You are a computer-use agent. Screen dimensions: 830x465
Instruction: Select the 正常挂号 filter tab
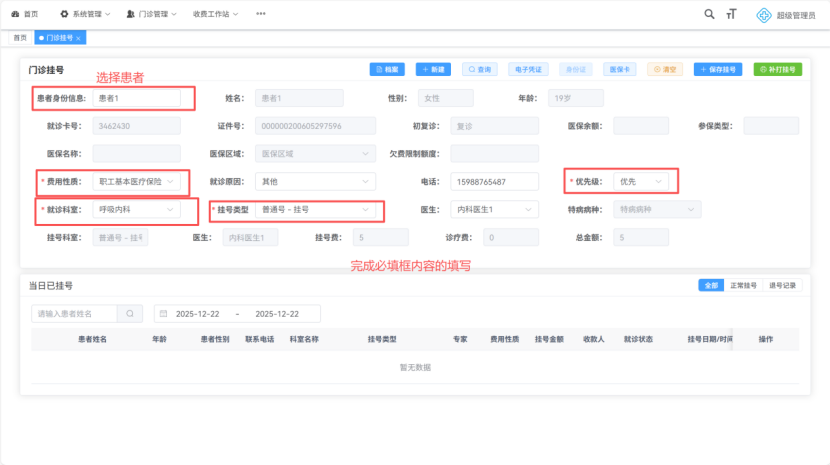click(x=743, y=285)
